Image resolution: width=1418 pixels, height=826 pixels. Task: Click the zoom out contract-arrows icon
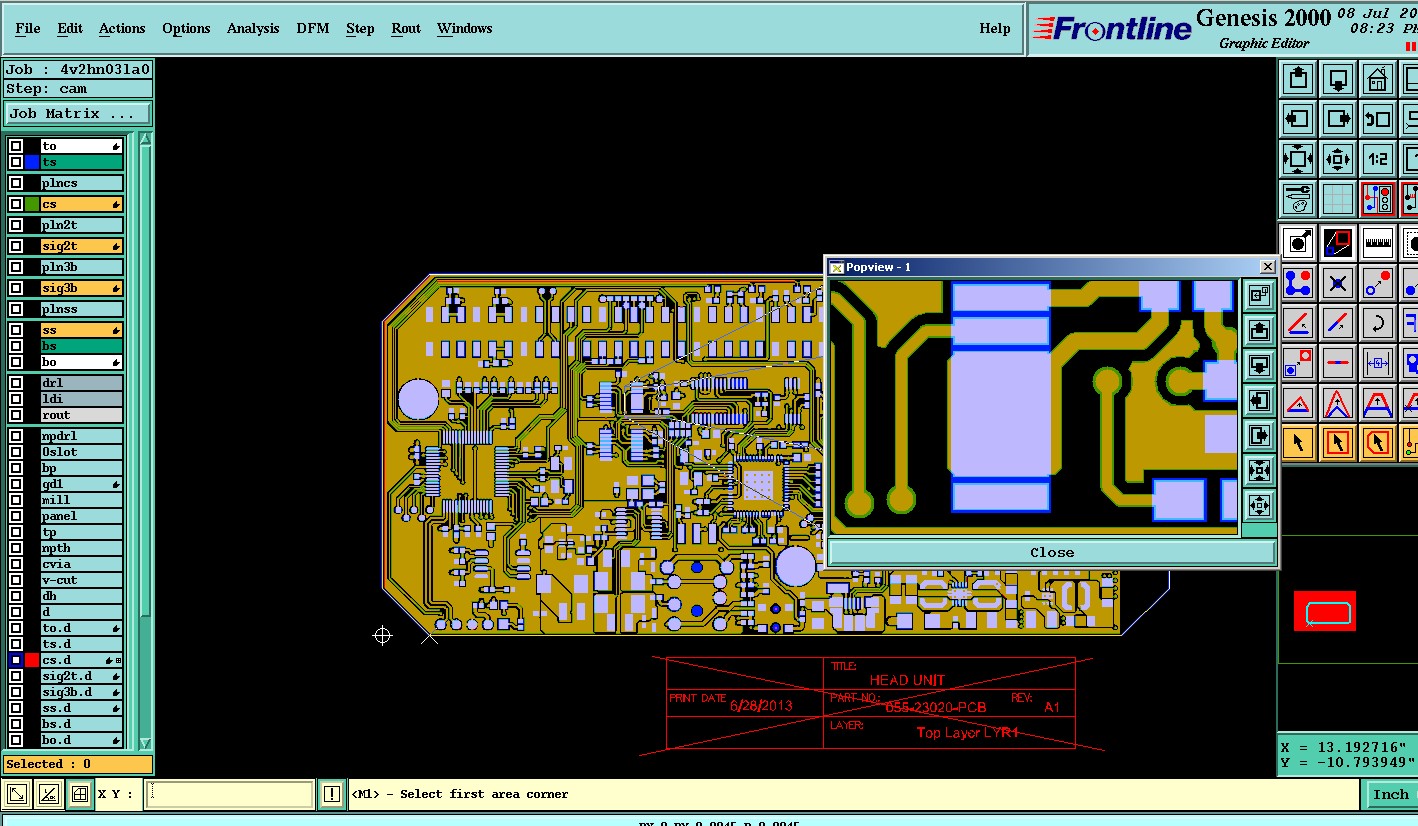coord(1338,159)
